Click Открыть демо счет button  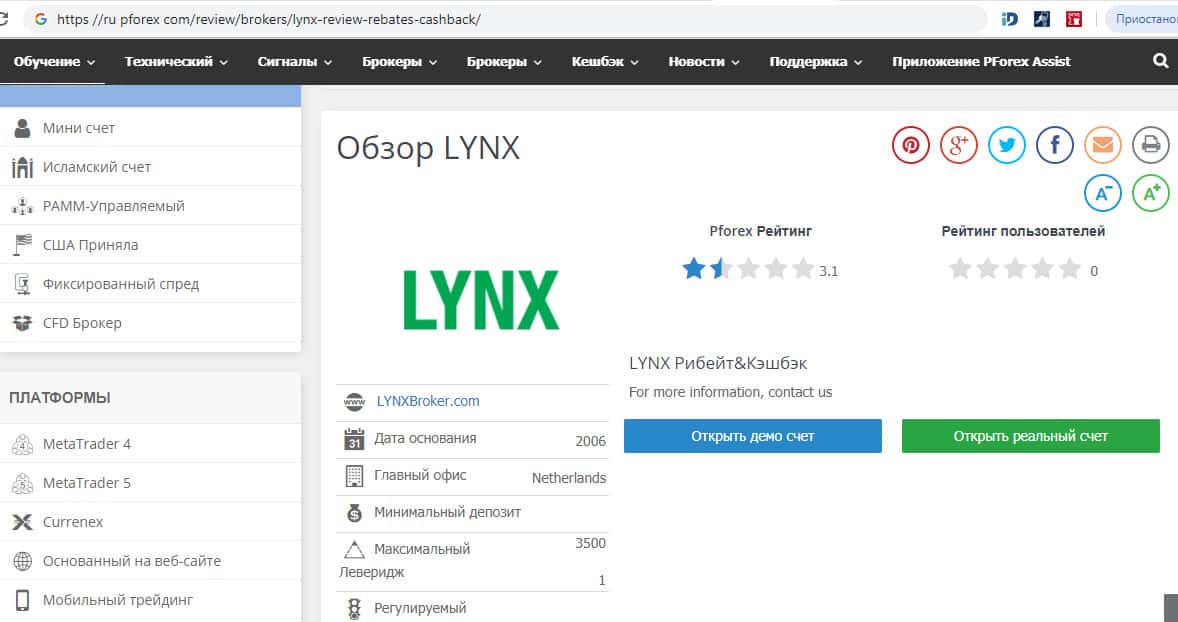click(x=753, y=436)
